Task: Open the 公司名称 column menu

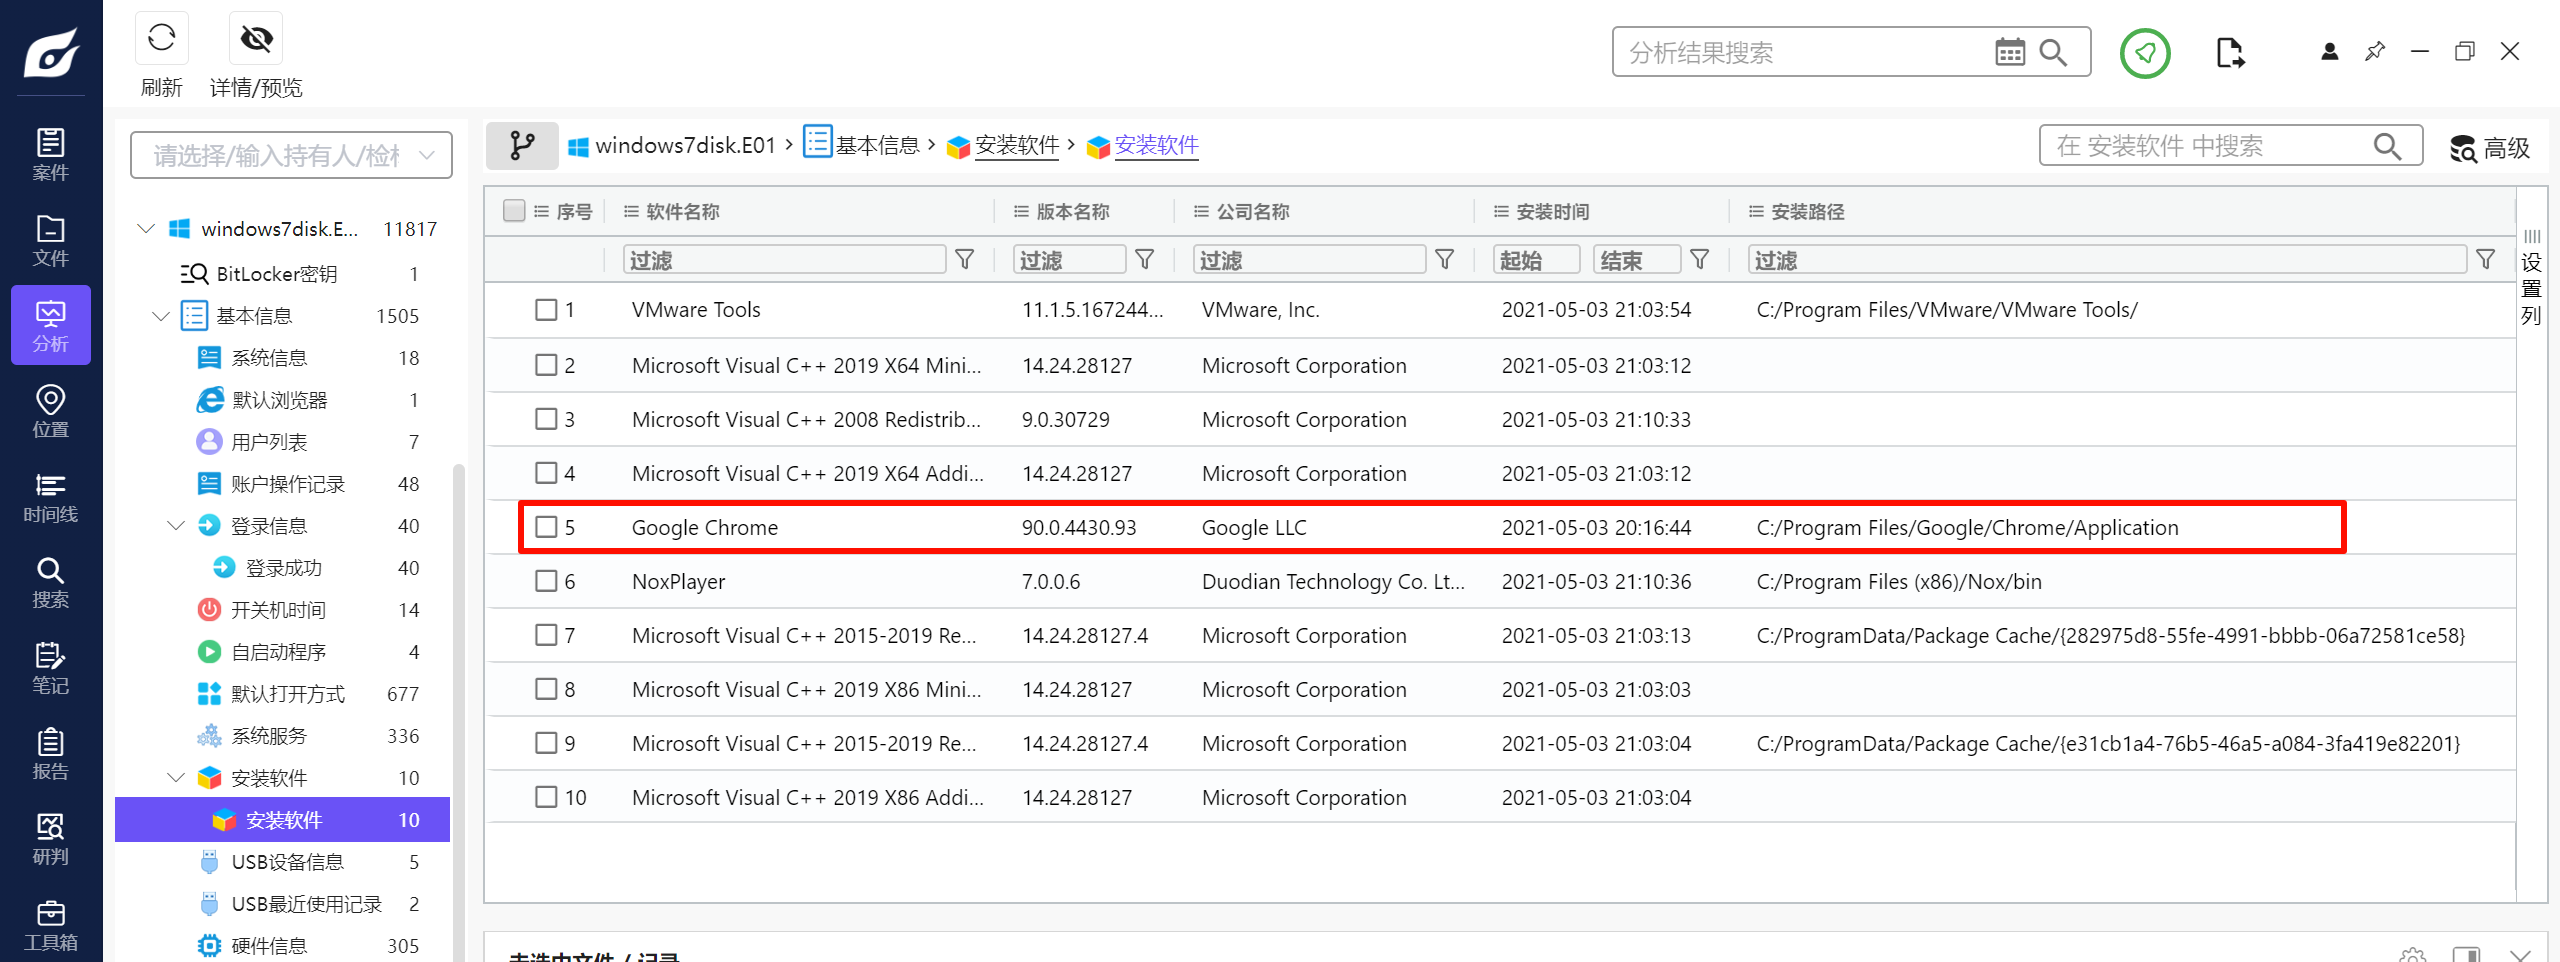Action: pyautogui.click(x=1201, y=211)
